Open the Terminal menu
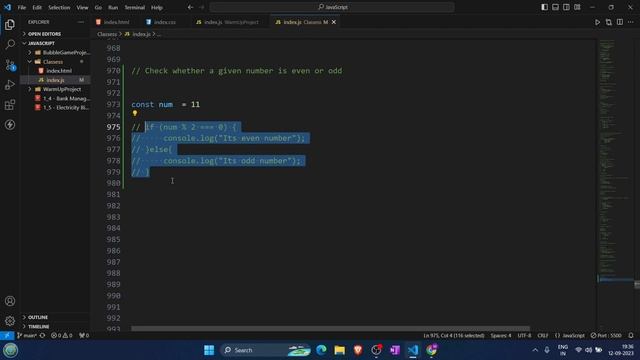The image size is (640, 360). [x=135, y=7]
